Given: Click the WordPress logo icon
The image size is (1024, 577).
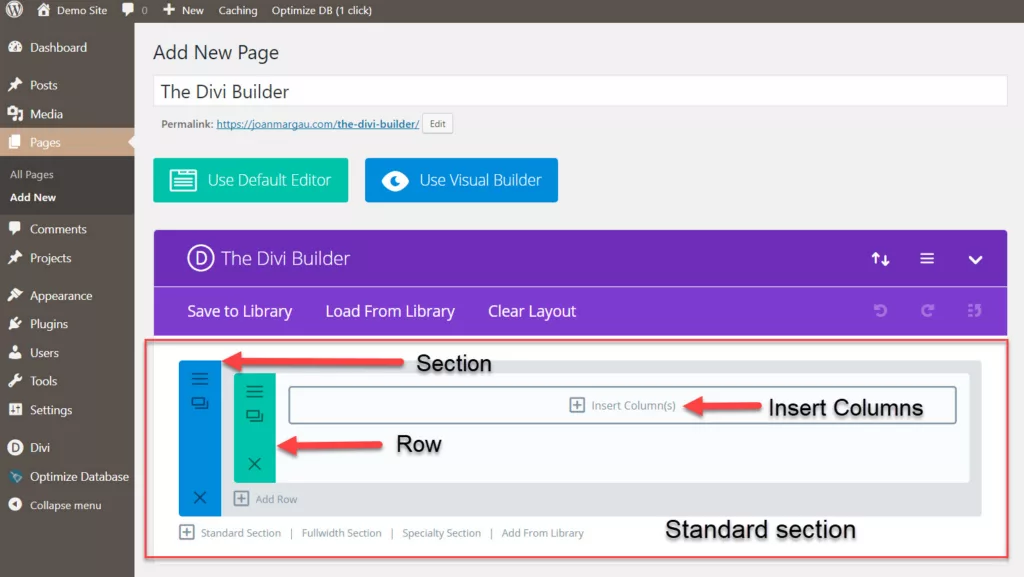Looking at the screenshot, I should (14, 10).
